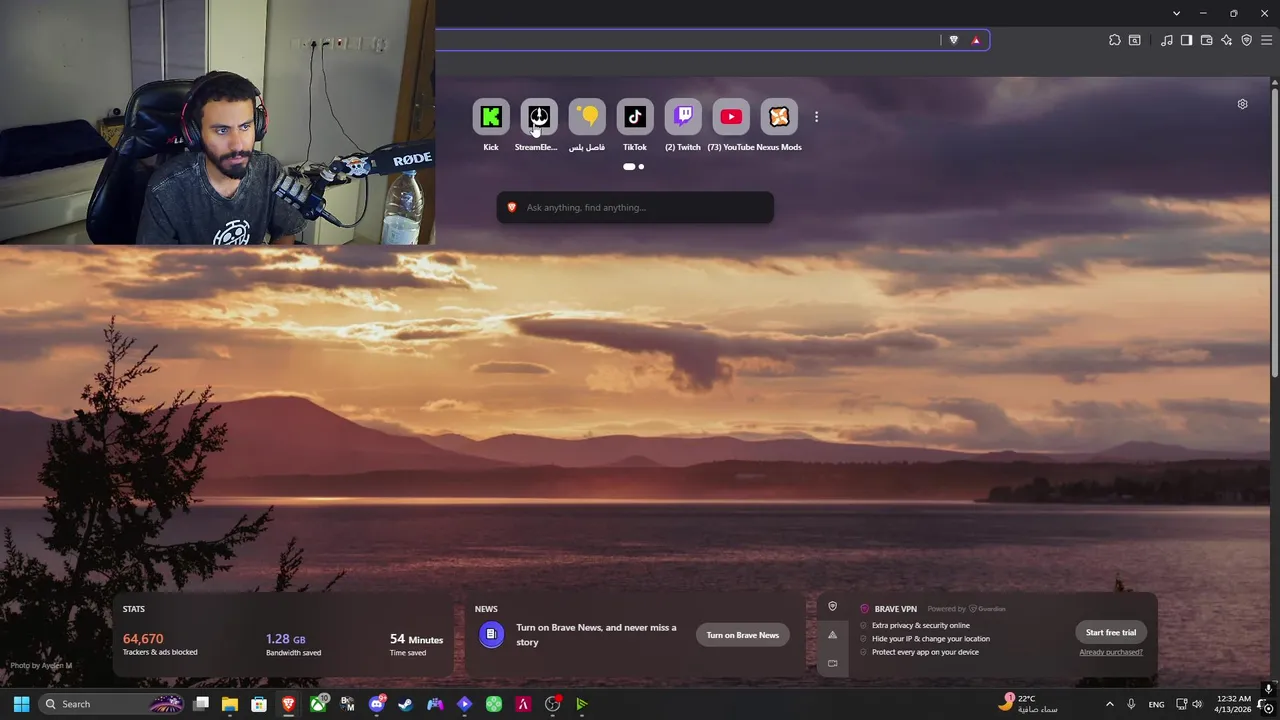Click the Brave browser taskbar icon
The image size is (1280, 720).
coord(288,704)
